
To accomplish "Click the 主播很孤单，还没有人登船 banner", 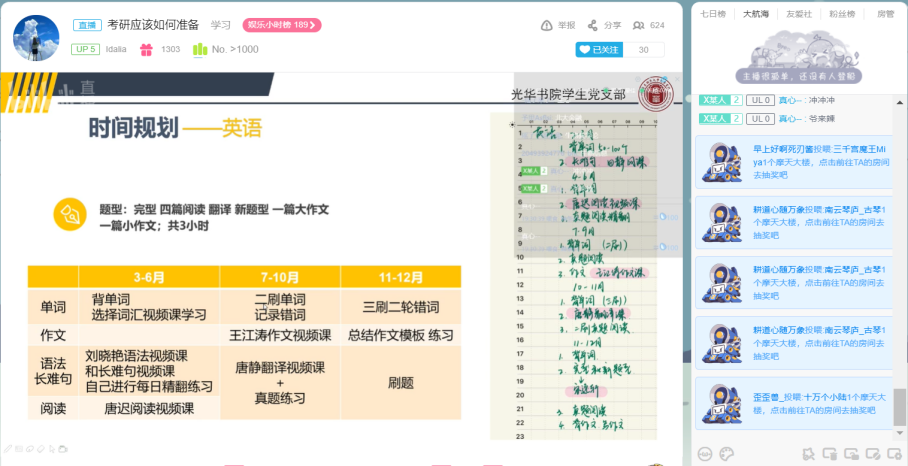I will point(799,76).
